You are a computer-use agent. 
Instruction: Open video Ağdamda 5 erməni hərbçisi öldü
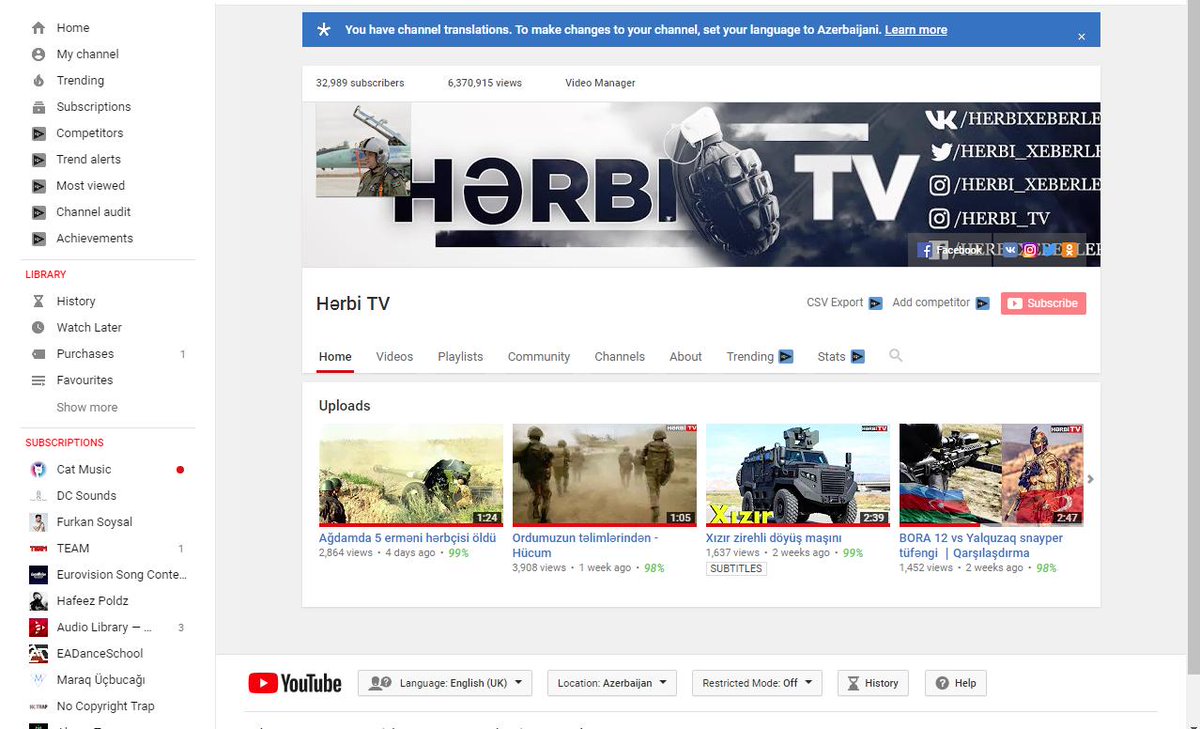[x=408, y=538]
